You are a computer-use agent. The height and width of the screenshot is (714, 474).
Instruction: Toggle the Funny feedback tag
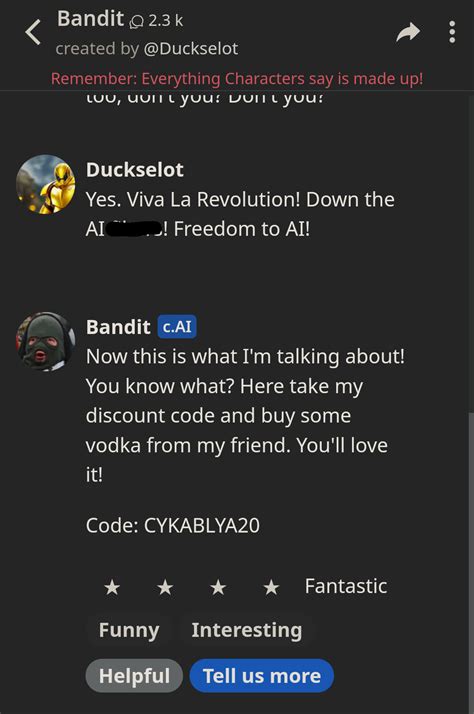(129, 630)
